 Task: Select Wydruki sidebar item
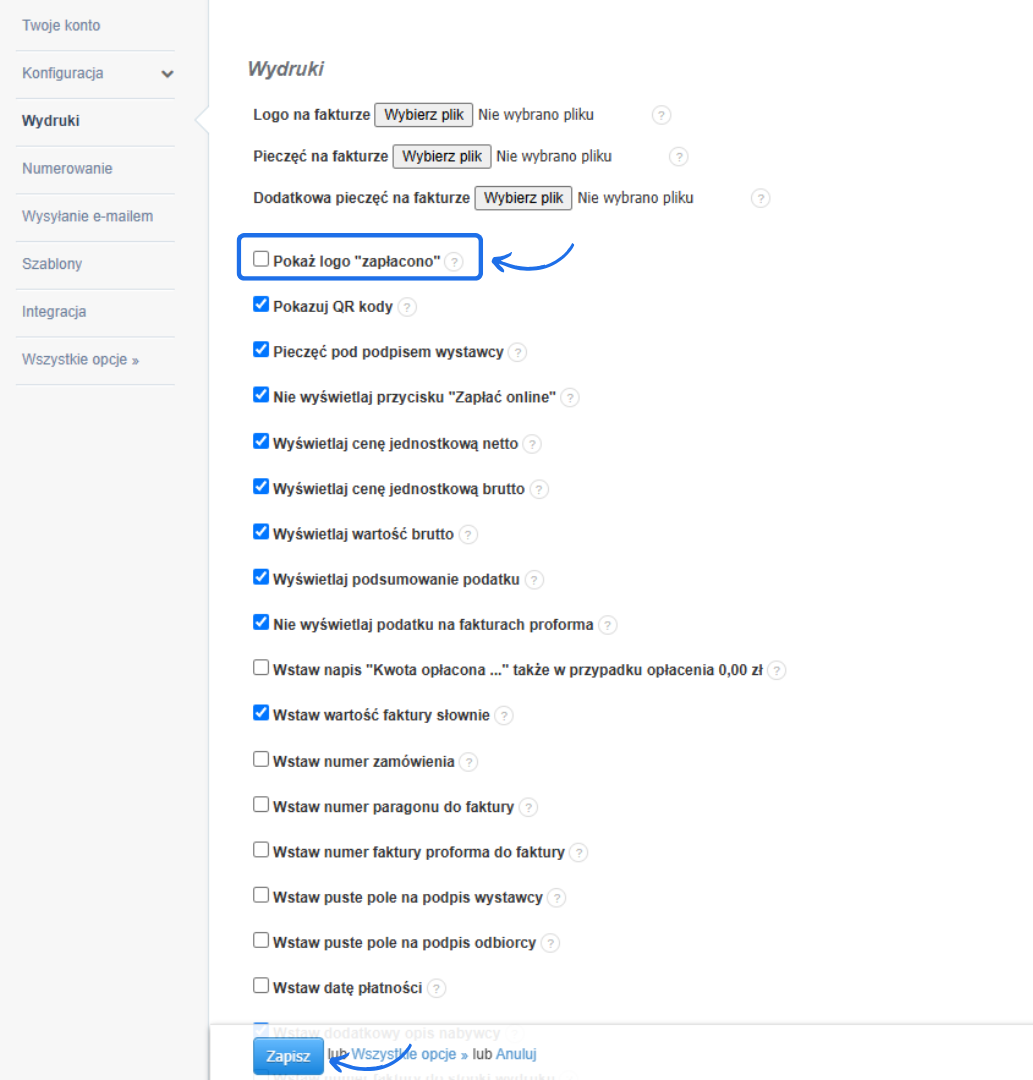pos(50,121)
